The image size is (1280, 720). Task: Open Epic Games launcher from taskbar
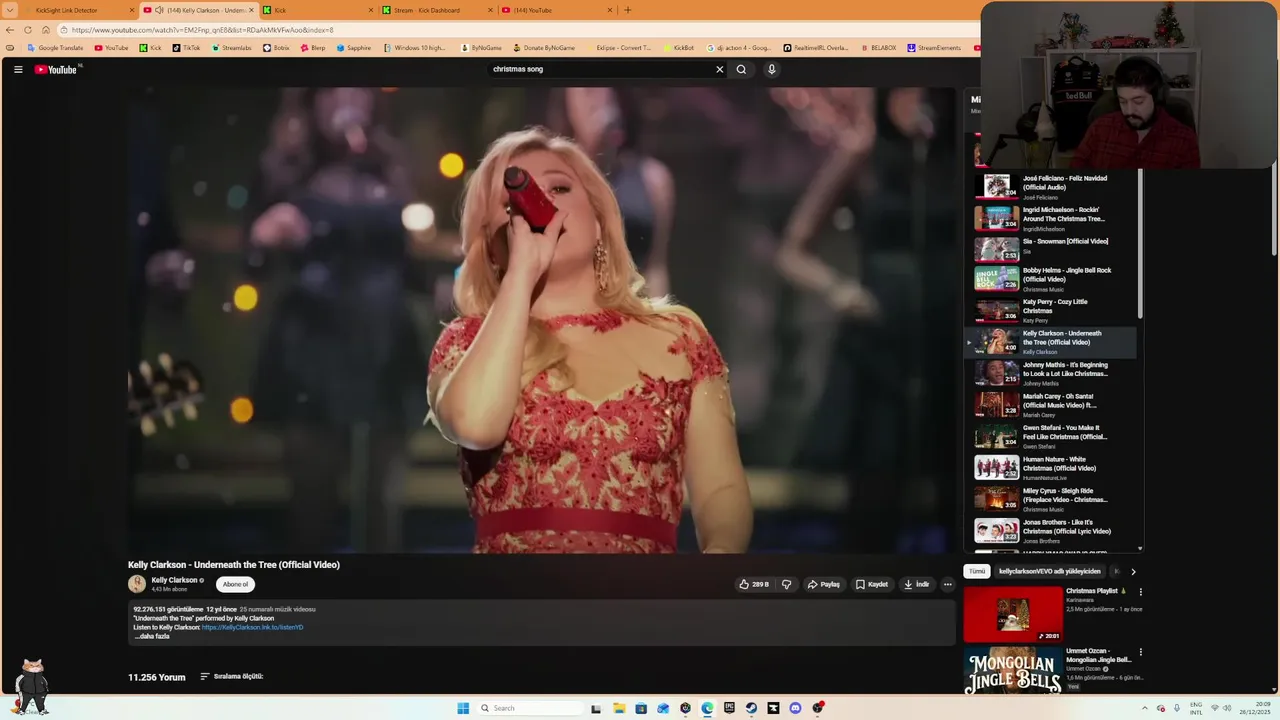pos(729,708)
